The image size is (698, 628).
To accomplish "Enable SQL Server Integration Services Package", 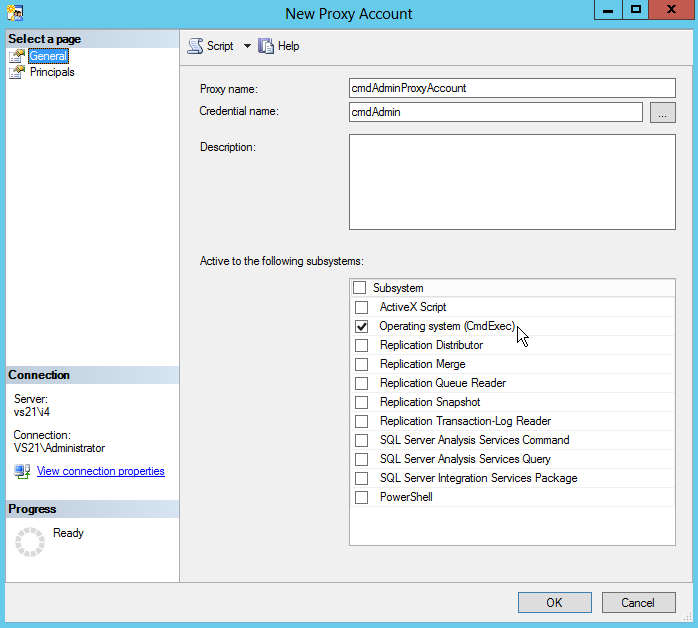I will [x=361, y=478].
